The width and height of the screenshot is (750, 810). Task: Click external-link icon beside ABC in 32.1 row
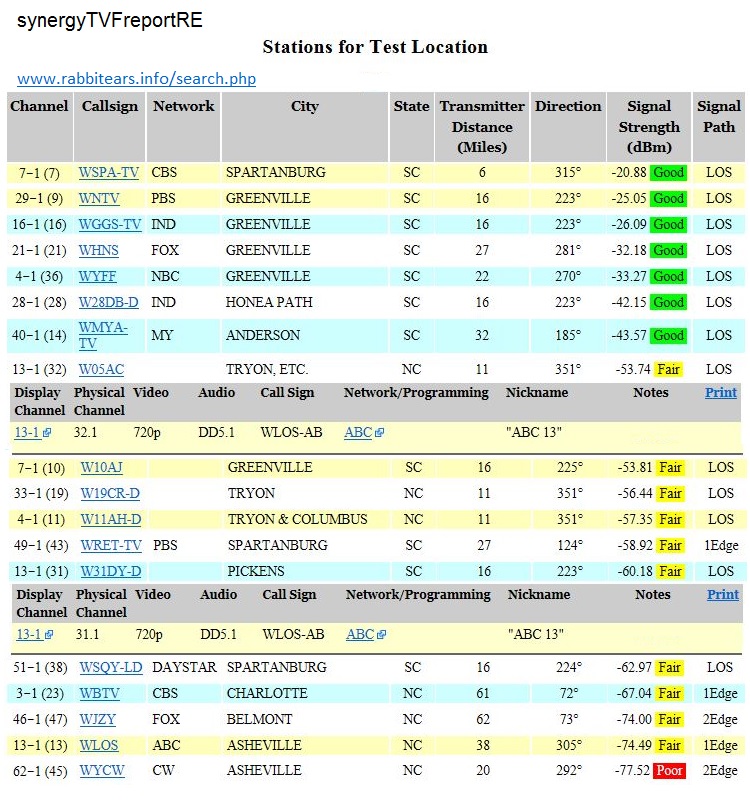(380, 434)
